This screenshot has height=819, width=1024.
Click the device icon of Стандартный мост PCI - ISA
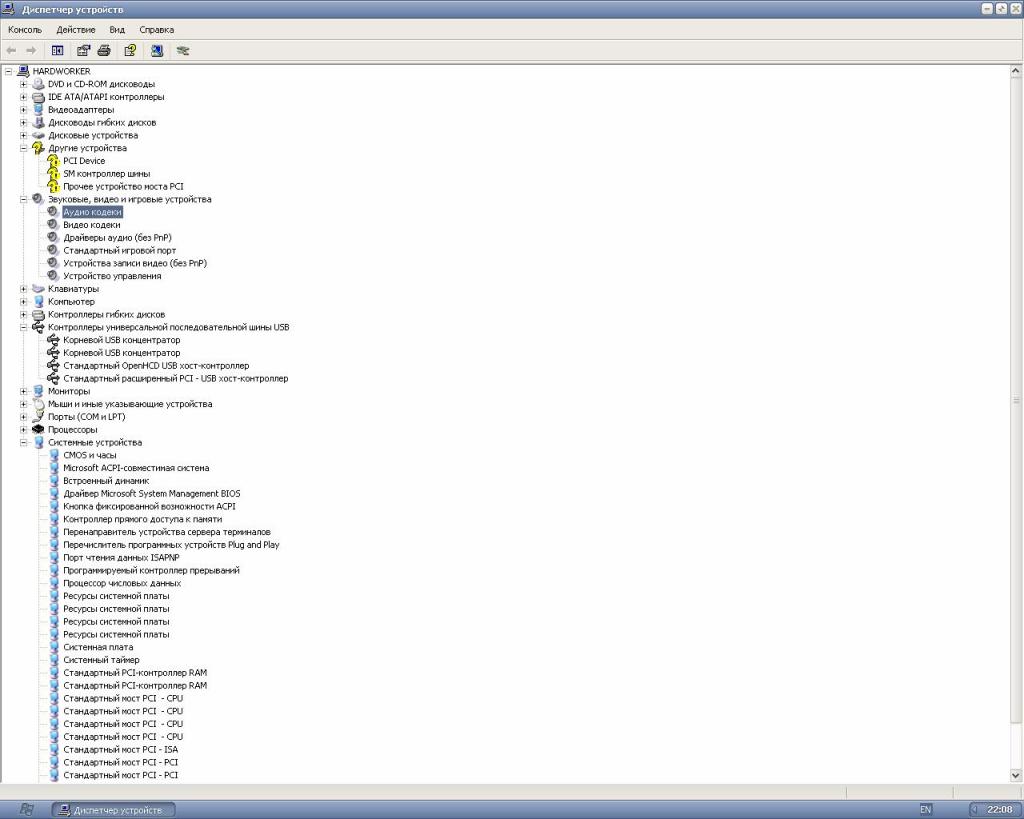click(x=54, y=750)
